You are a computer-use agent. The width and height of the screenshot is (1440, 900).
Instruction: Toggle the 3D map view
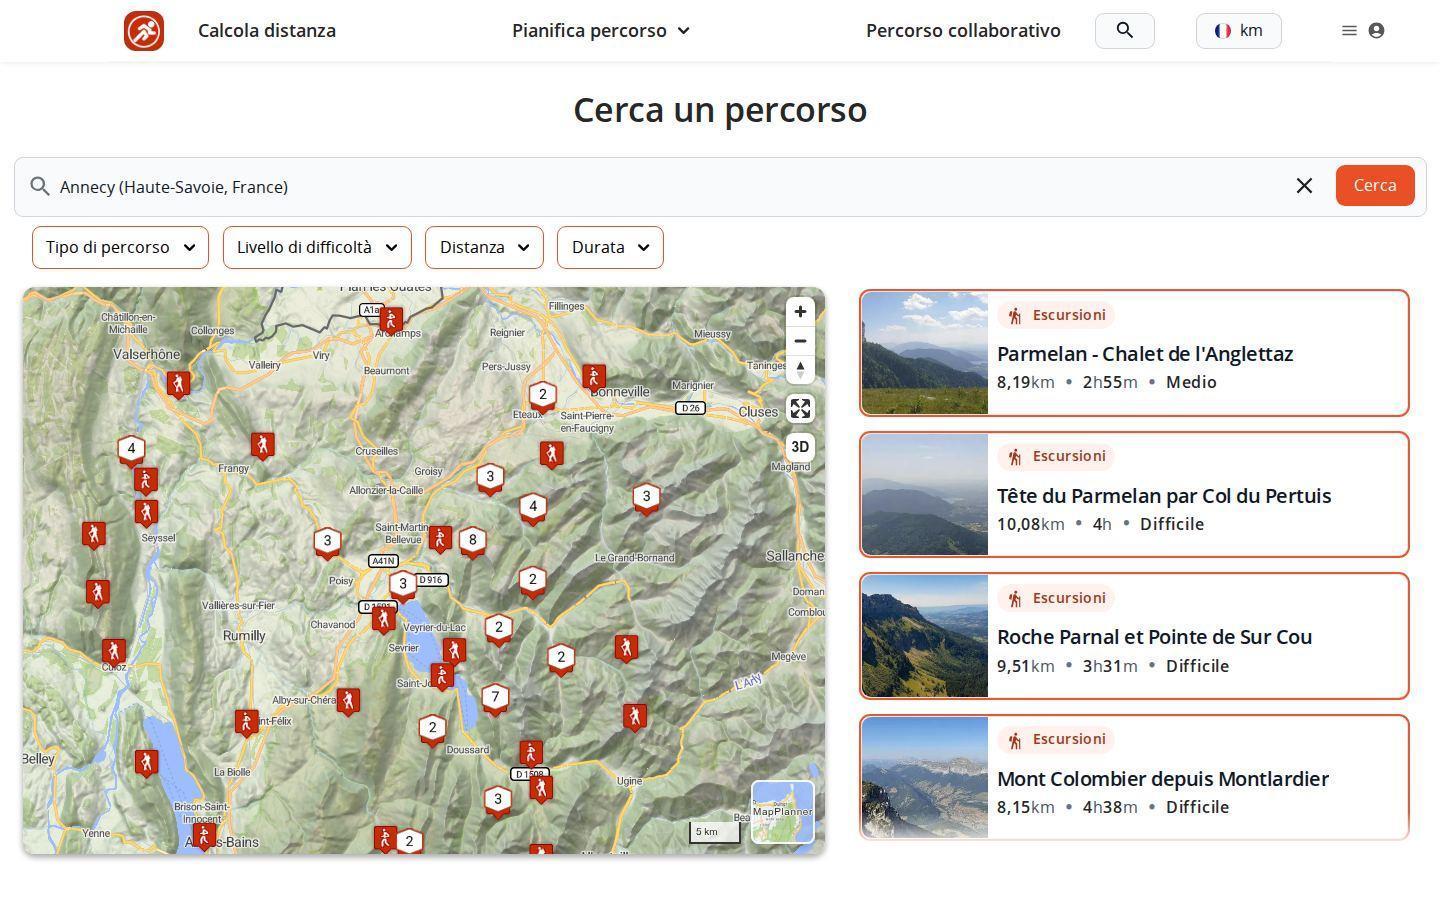click(x=800, y=447)
